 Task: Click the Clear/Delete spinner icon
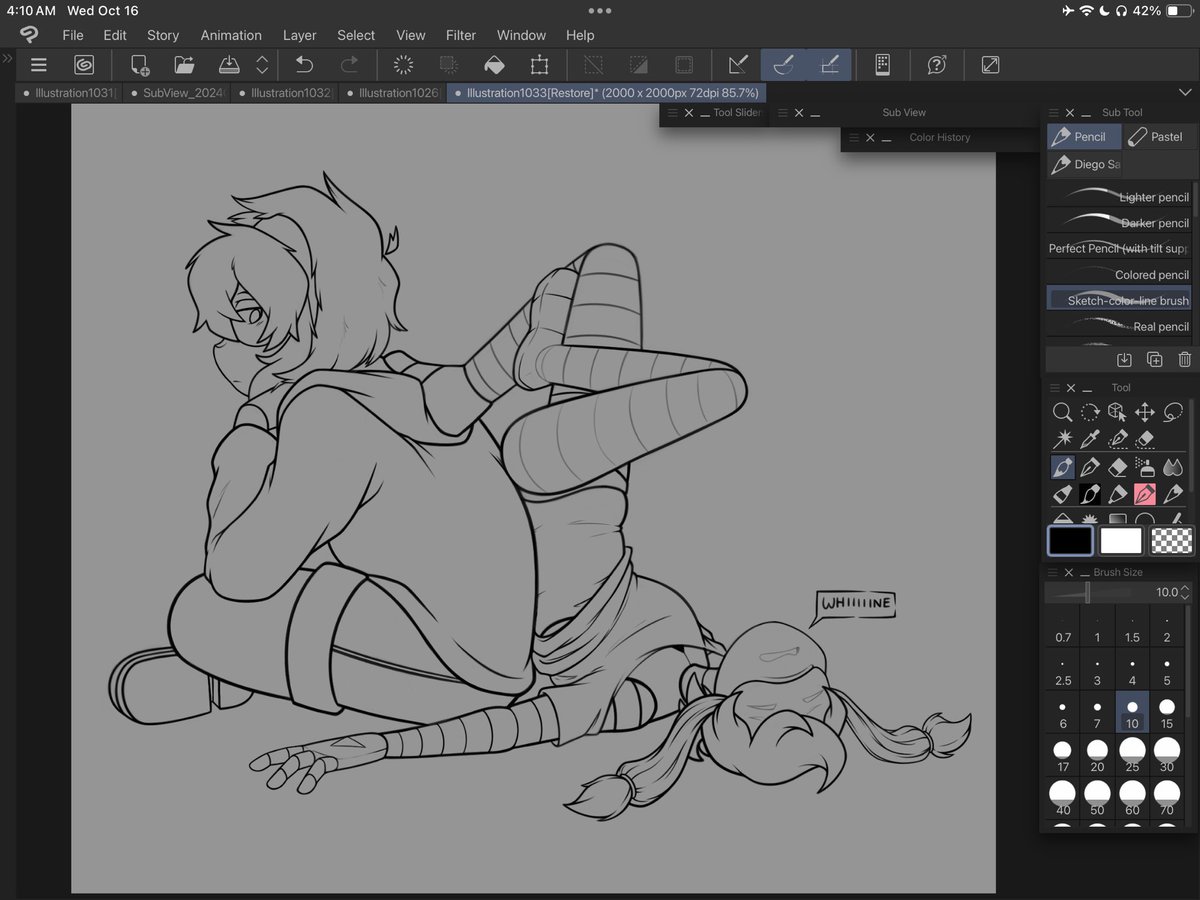point(404,65)
